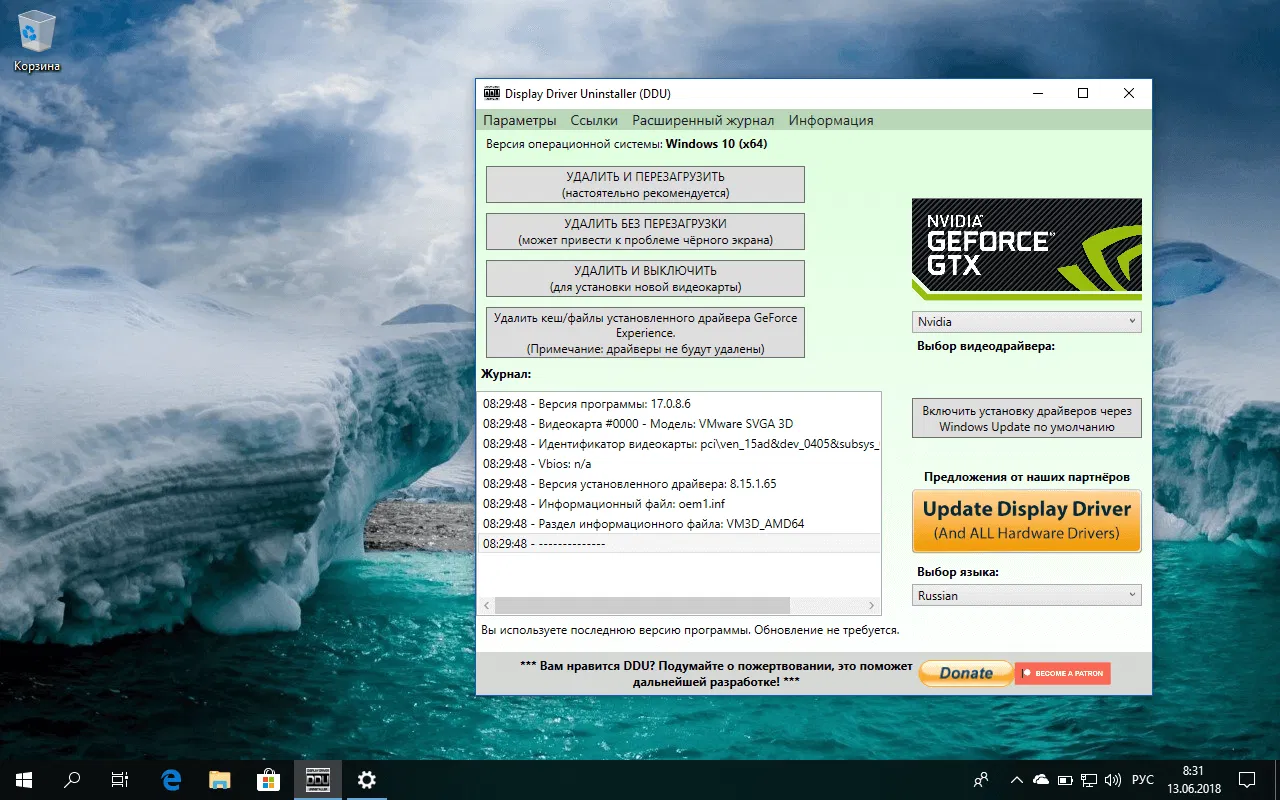Click УДАЛИТЬ И ПЕРЕЗАГРУЗИТЬ button
Viewport: 1280px width, 800px height.
tap(645, 184)
